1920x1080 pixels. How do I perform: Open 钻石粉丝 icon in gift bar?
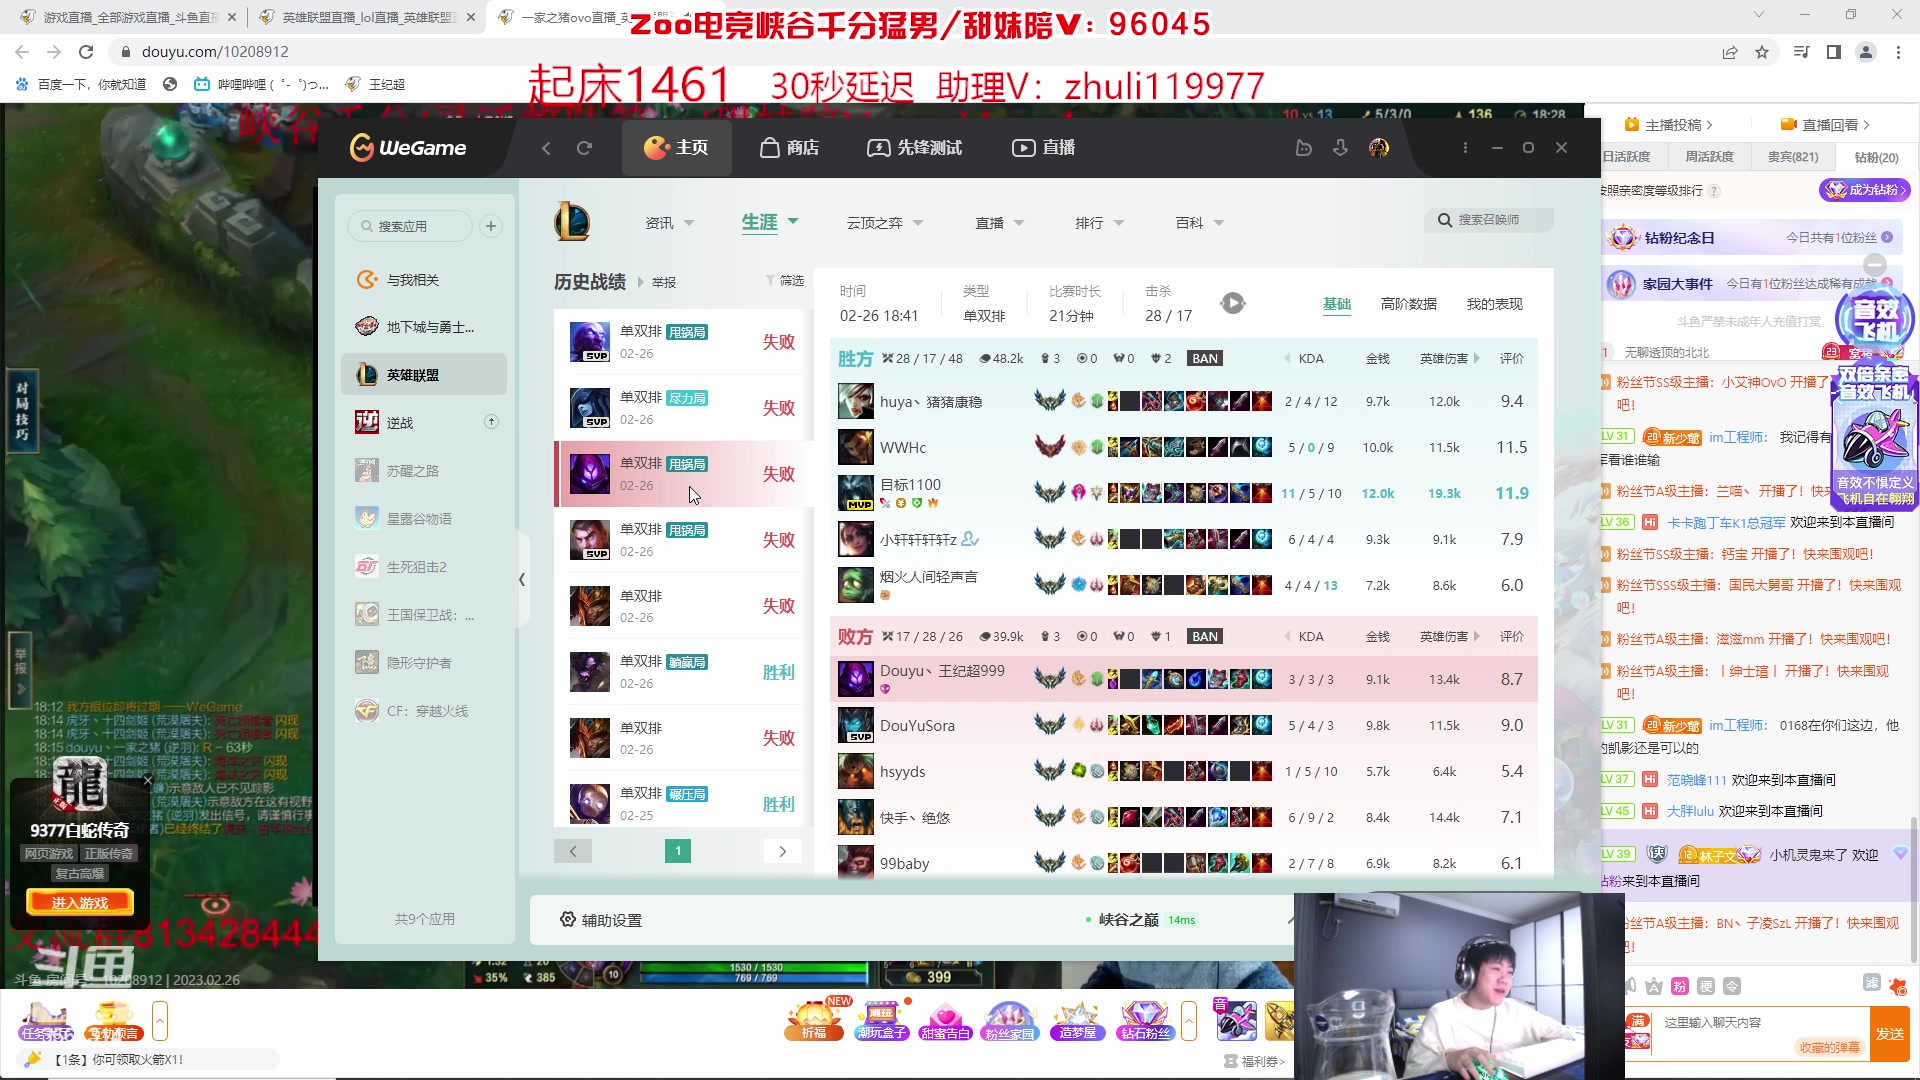pyautogui.click(x=1145, y=1021)
